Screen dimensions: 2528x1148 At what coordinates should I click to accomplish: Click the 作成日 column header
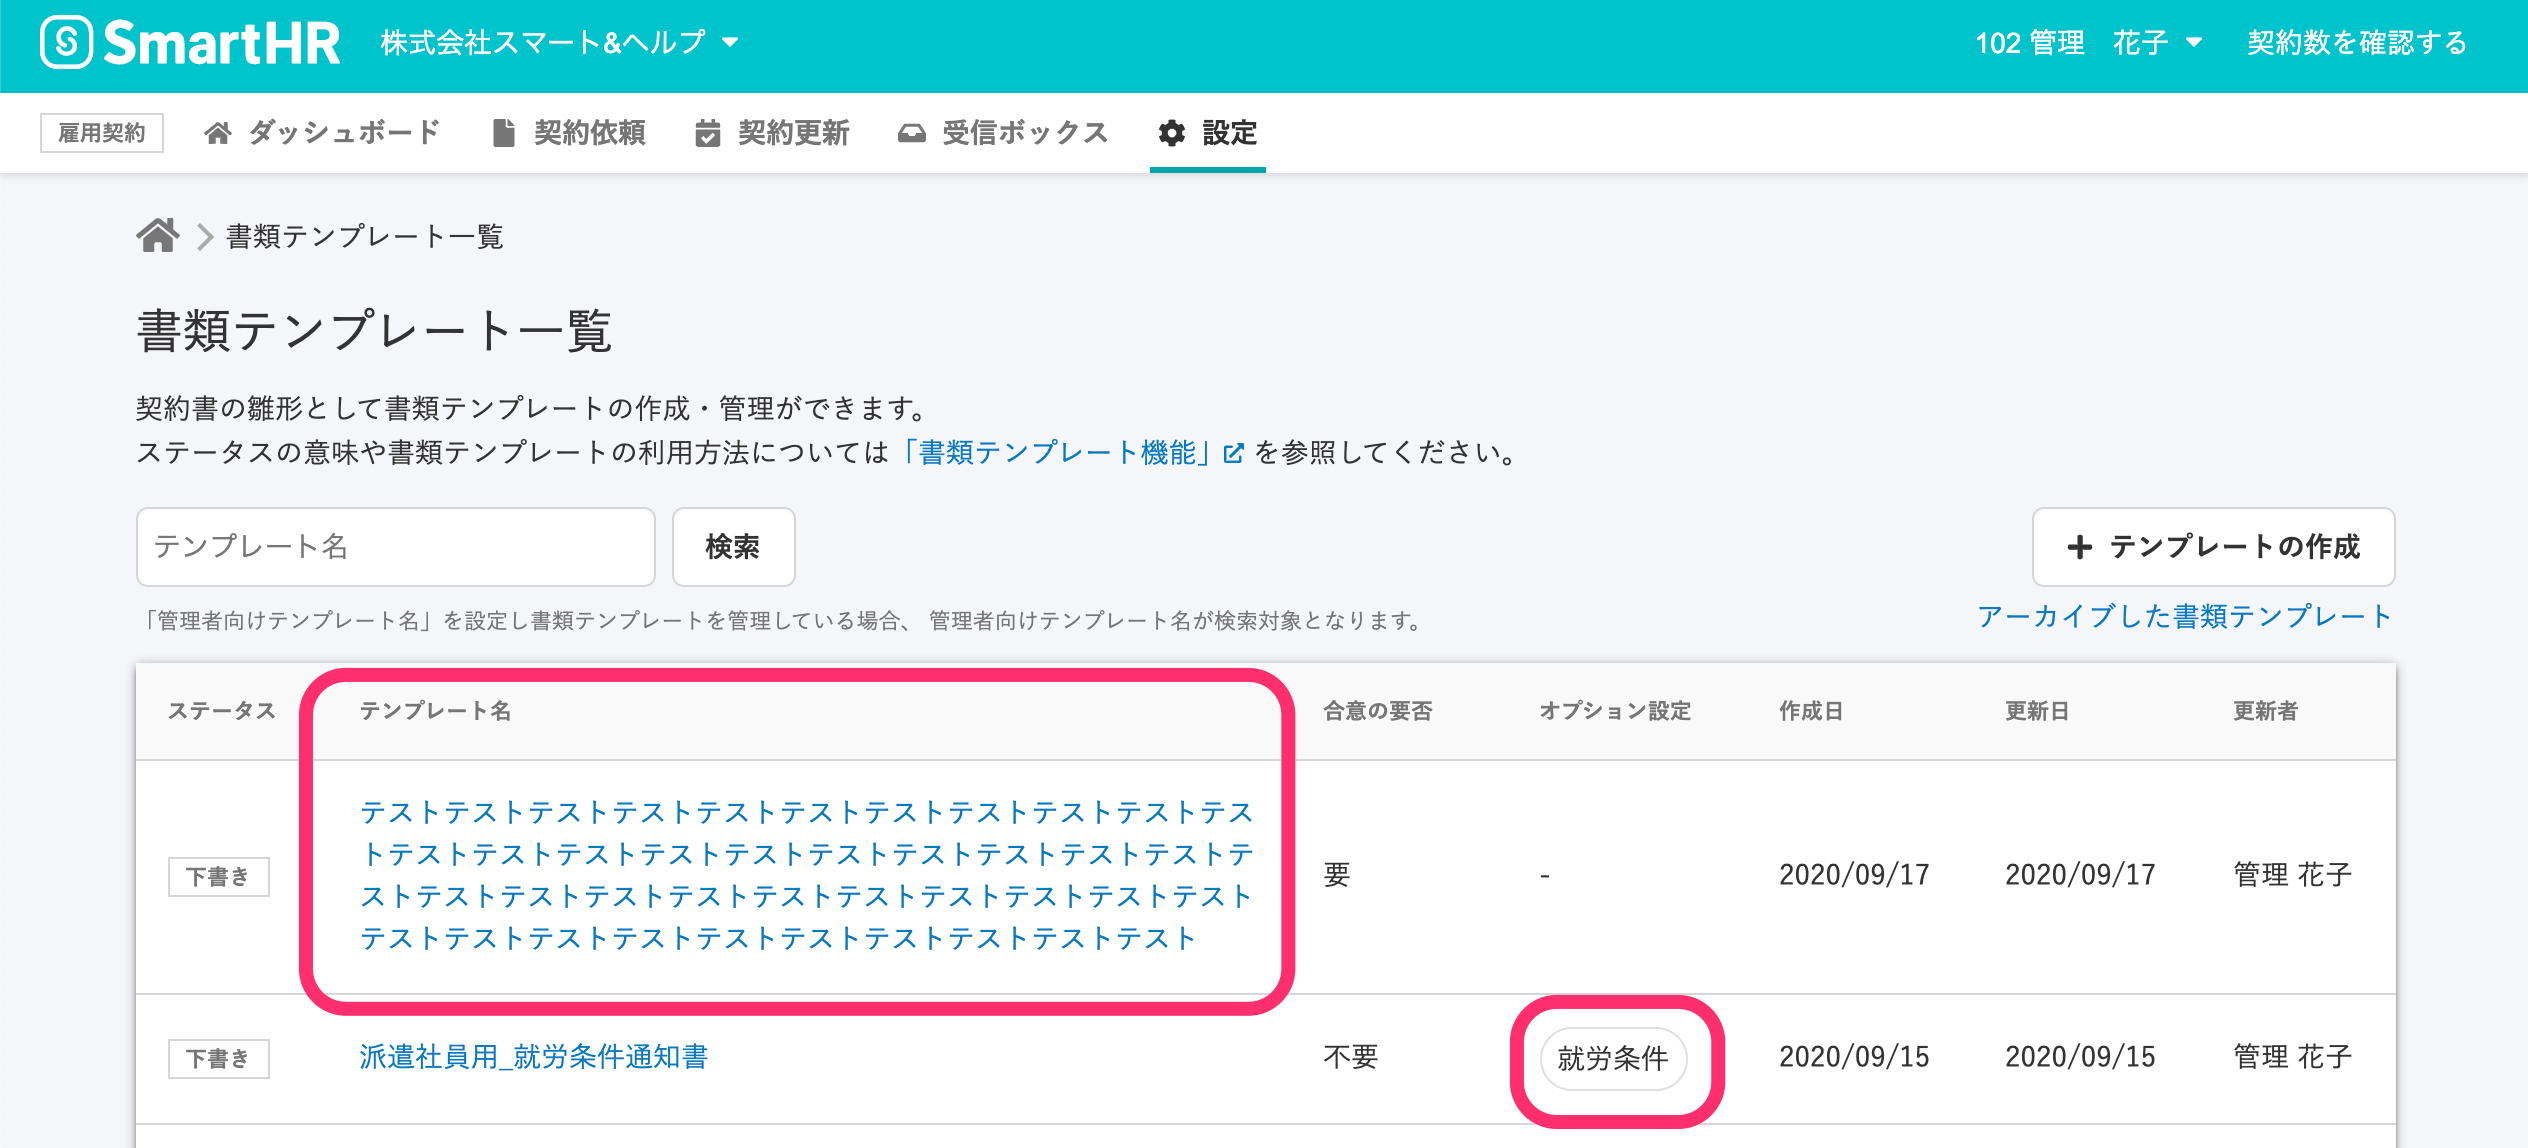(1811, 711)
